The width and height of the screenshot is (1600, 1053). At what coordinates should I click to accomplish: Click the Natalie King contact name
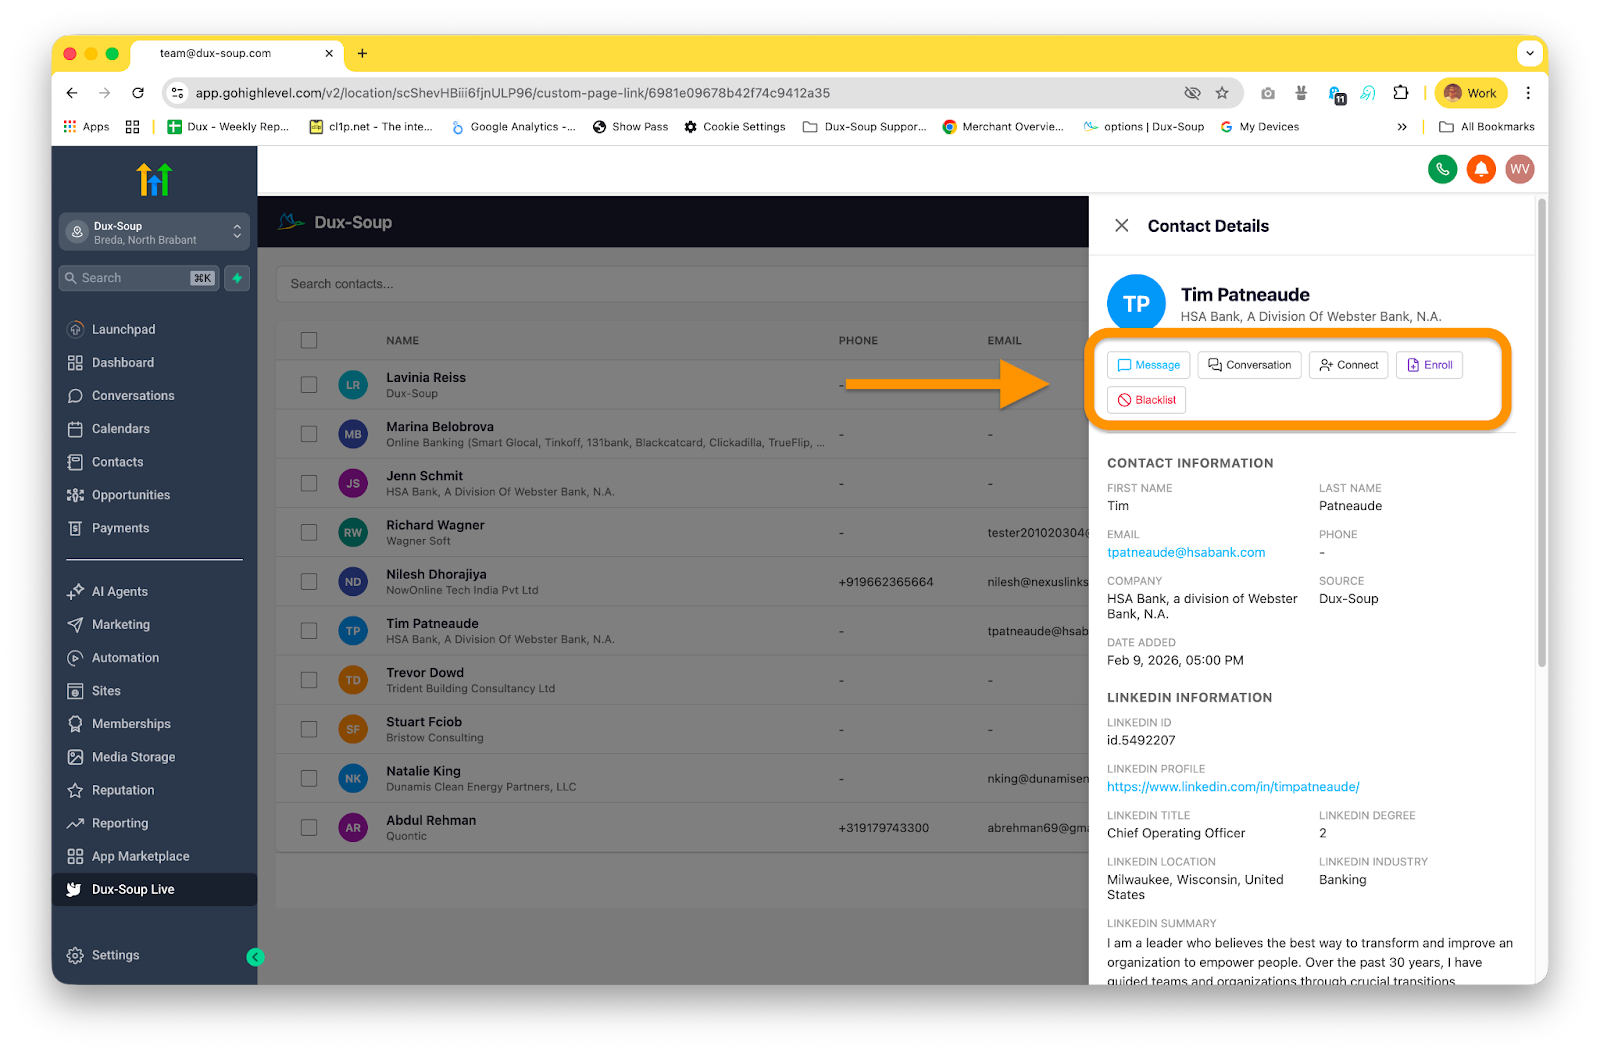[423, 771]
